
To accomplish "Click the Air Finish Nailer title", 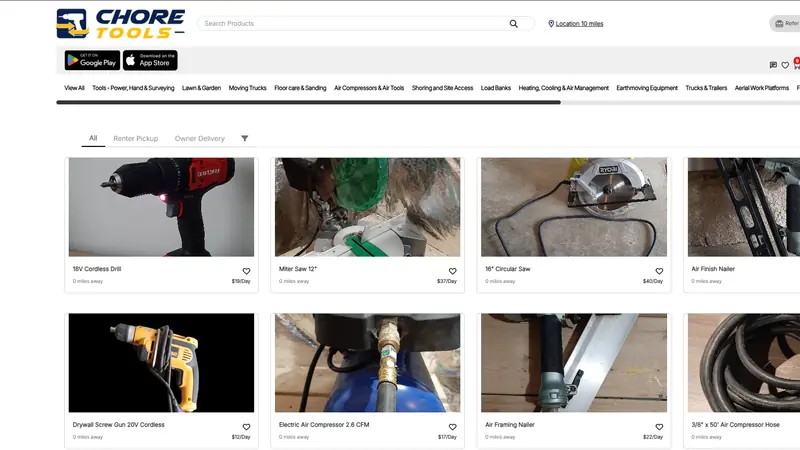I will coord(713,269).
